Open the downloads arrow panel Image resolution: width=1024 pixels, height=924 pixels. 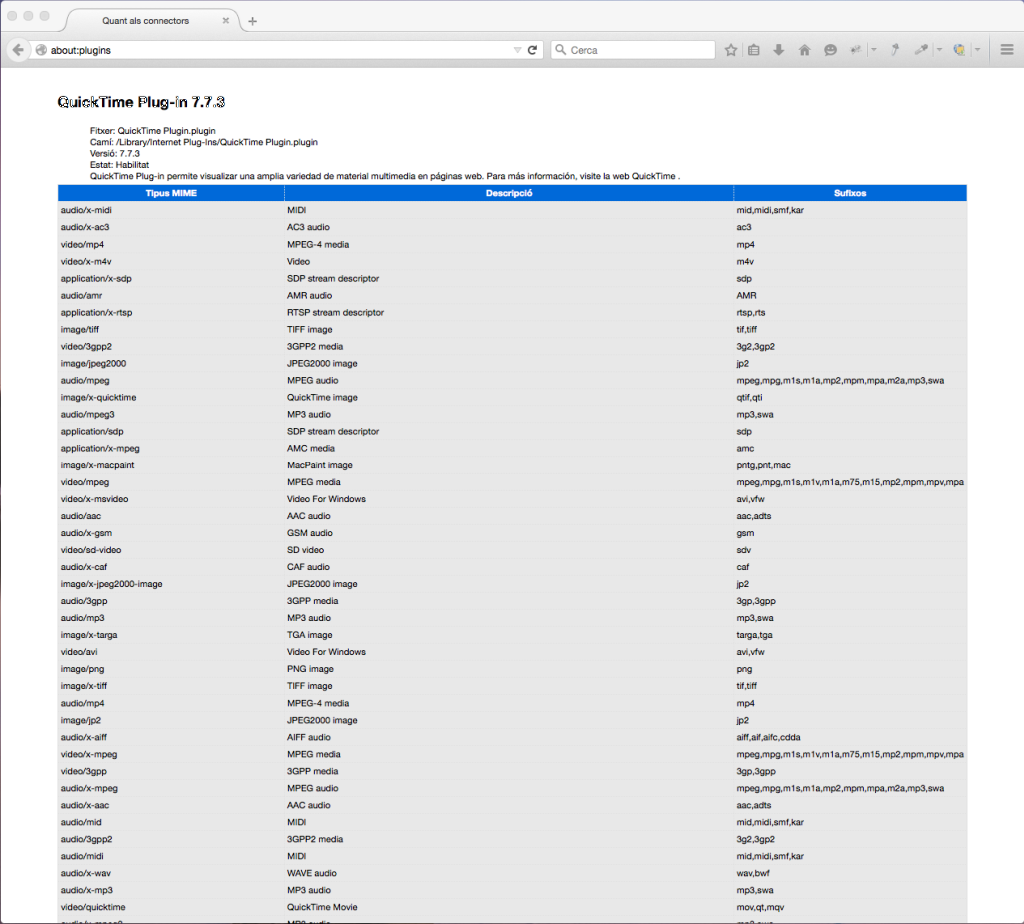point(779,50)
